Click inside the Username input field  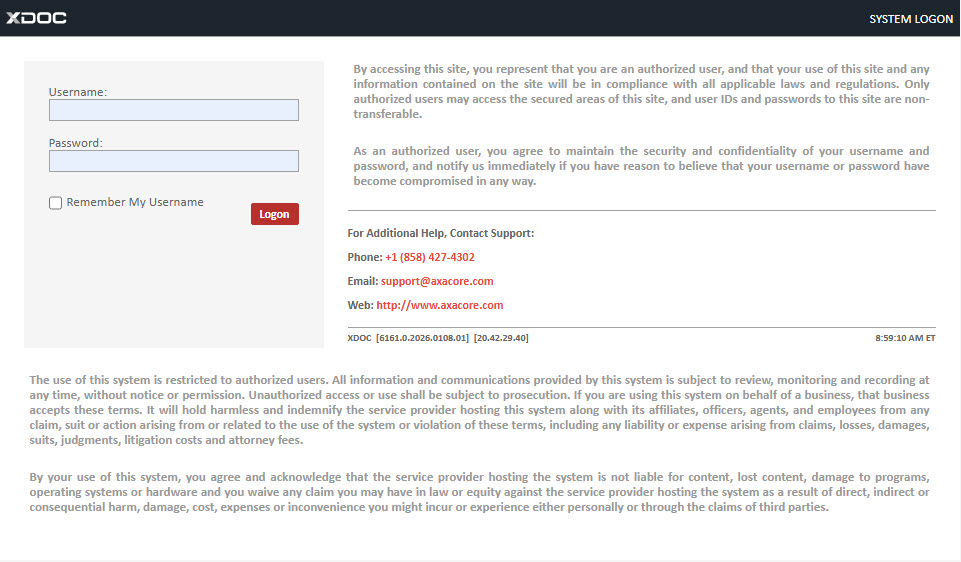pyautogui.click(x=173, y=110)
